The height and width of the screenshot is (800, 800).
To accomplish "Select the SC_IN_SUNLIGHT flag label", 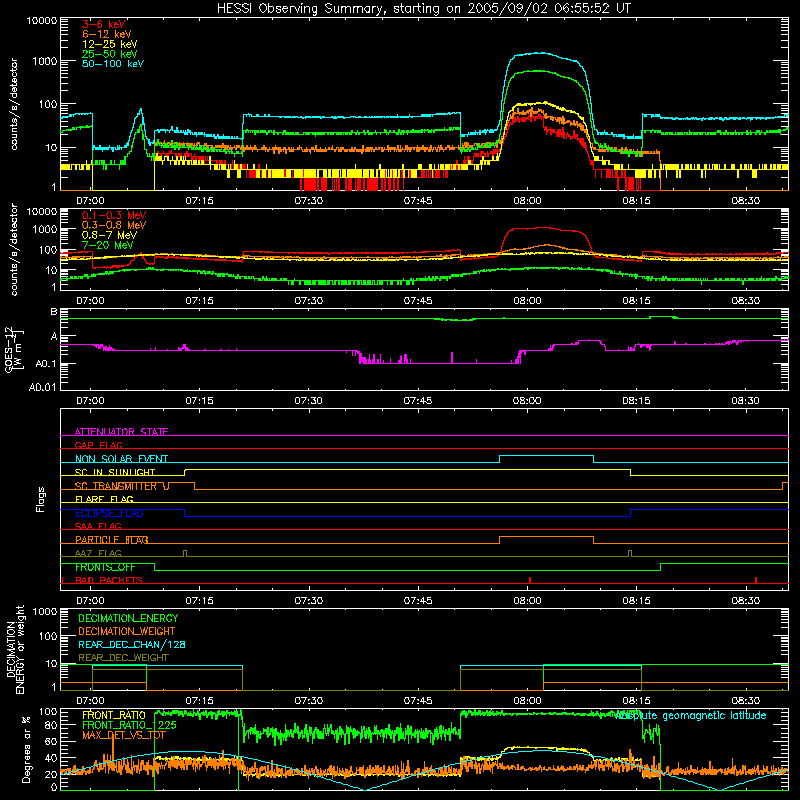I will coord(115,472).
